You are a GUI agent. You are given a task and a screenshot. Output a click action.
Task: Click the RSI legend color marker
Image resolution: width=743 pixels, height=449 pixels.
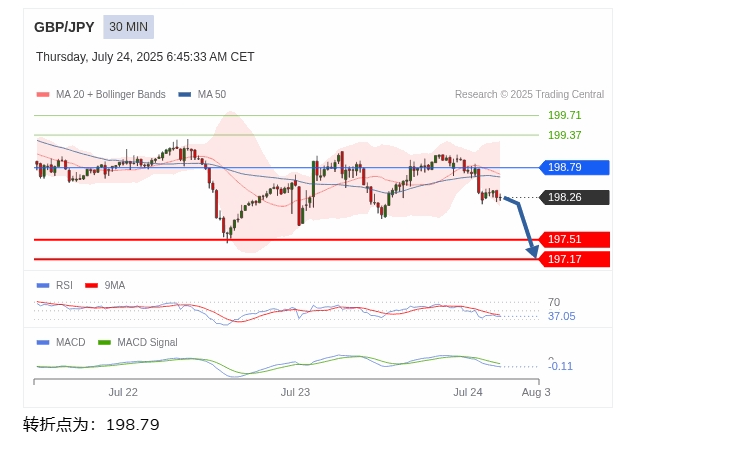click(x=43, y=285)
